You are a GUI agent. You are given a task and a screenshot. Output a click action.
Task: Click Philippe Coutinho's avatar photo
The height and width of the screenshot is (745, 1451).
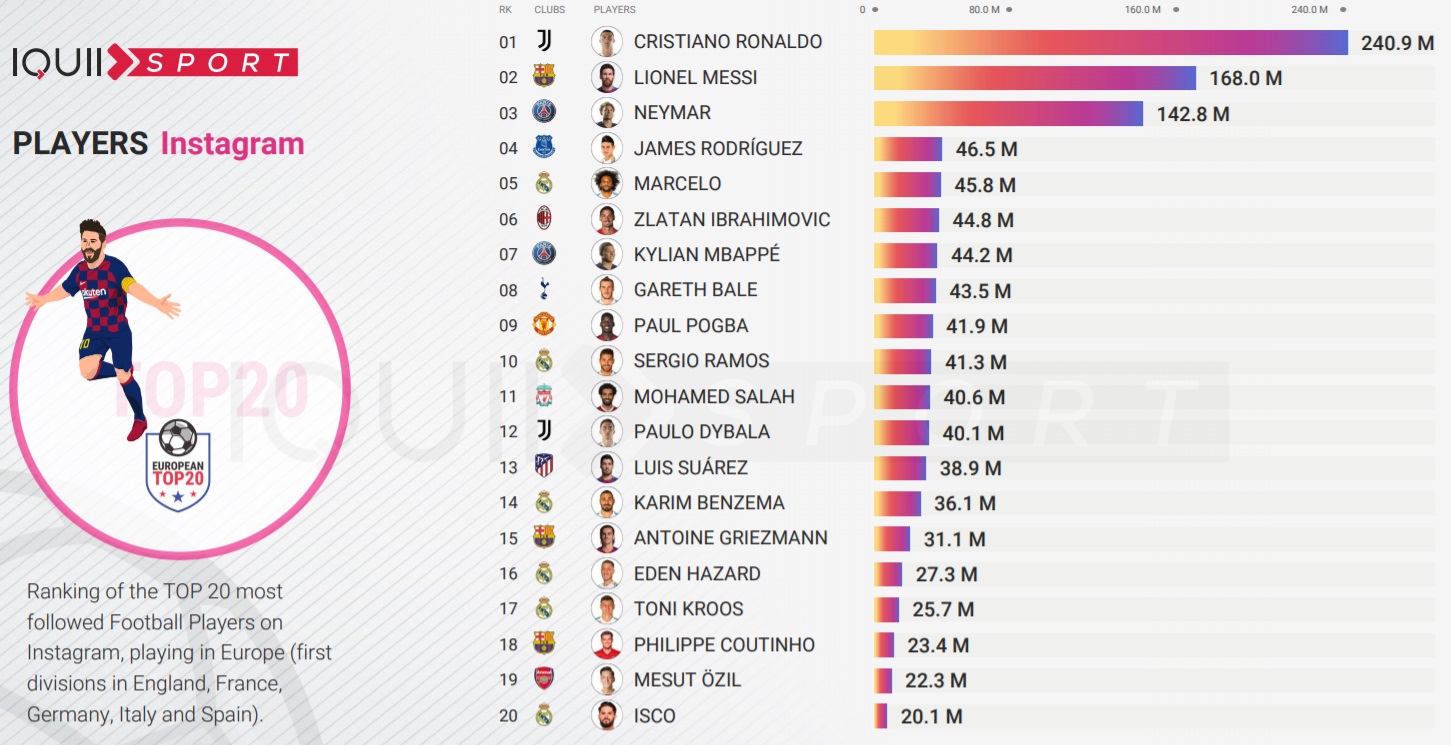click(x=607, y=644)
